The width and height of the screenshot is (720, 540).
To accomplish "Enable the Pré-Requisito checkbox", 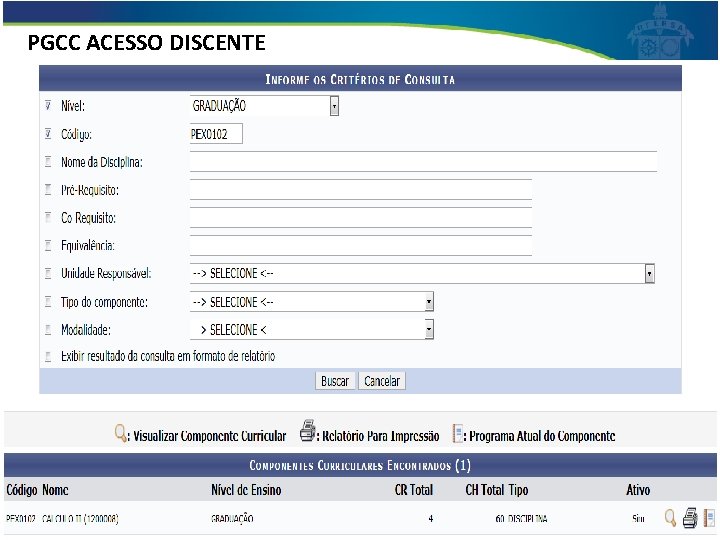I will point(48,190).
